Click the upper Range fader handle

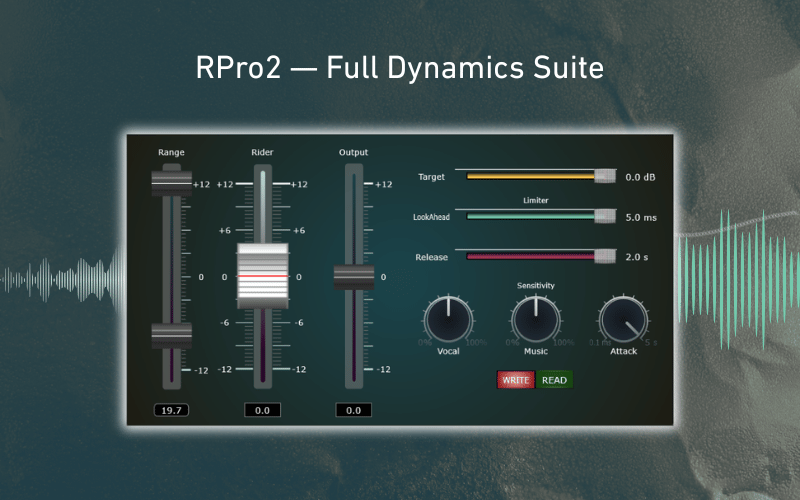tap(171, 183)
